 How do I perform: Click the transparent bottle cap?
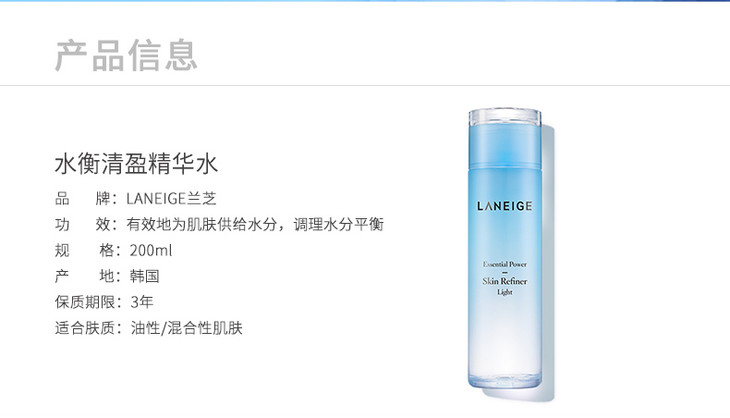[505, 118]
